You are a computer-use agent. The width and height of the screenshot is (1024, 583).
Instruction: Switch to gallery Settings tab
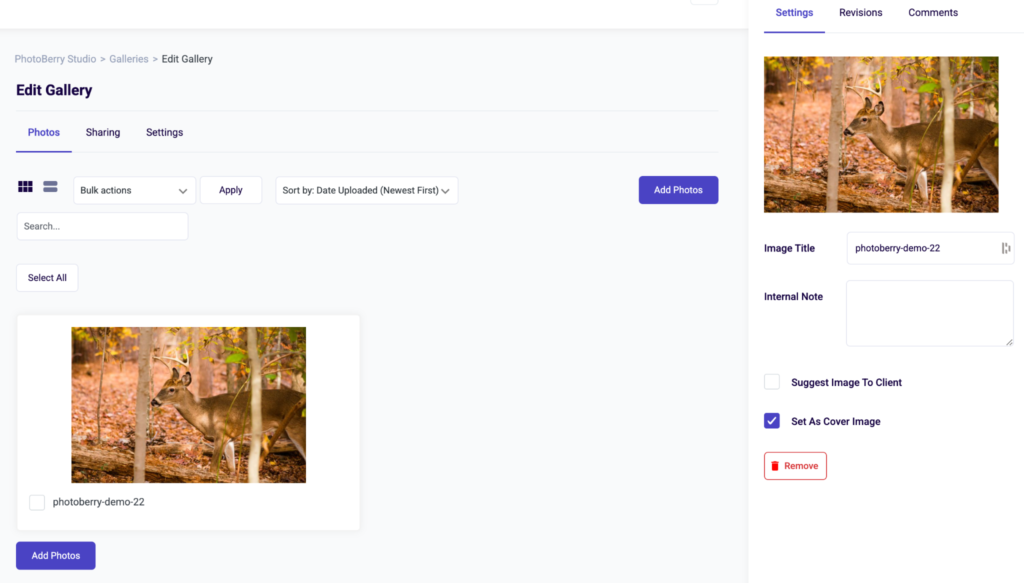point(164,132)
